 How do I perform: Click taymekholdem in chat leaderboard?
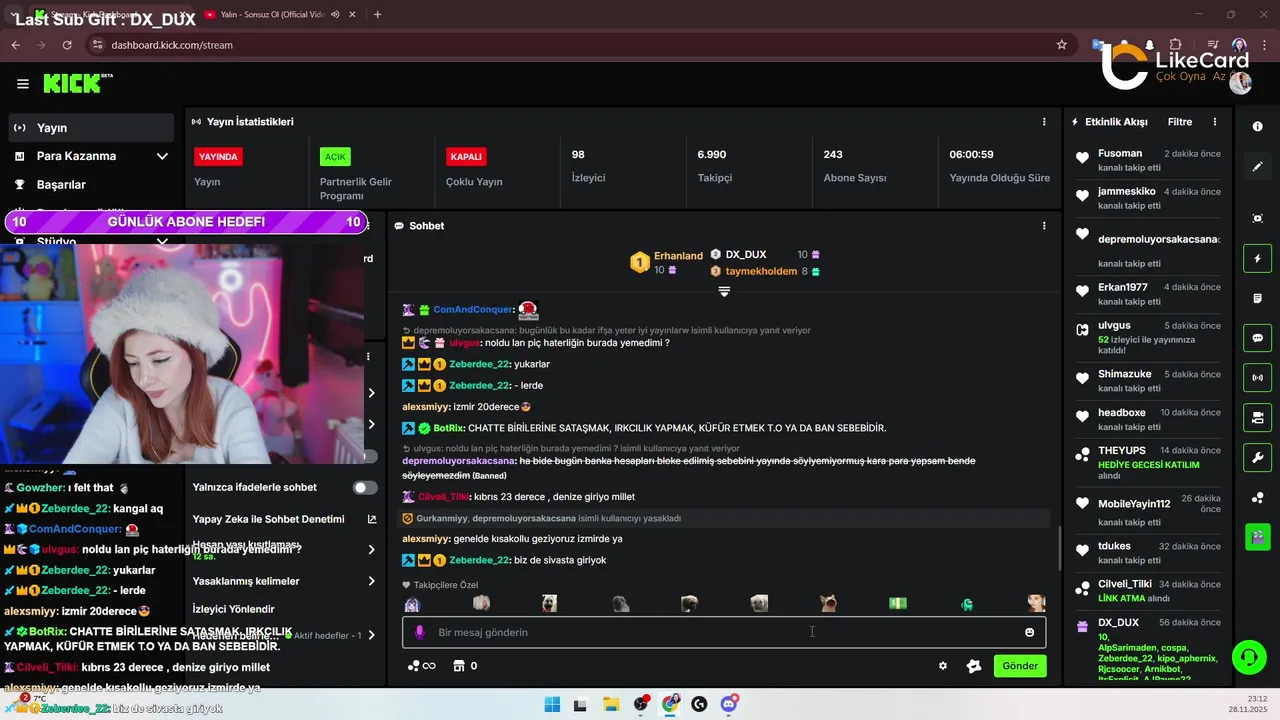(x=761, y=271)
